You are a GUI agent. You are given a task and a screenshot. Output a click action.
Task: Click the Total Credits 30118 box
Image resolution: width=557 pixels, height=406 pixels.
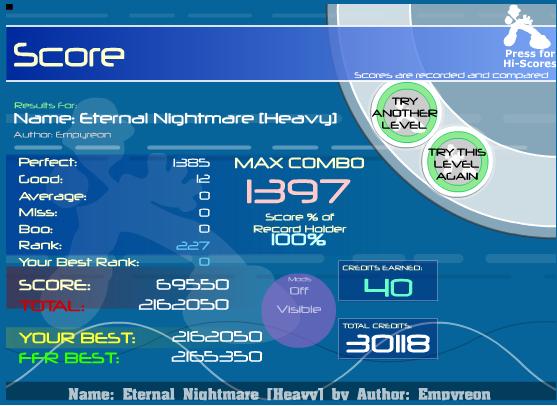click(388, 339)
